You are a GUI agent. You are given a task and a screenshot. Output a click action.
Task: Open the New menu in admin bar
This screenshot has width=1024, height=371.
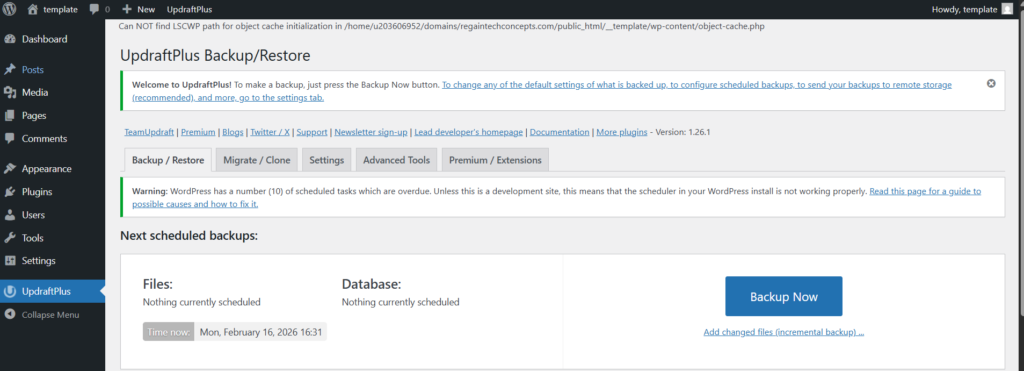[138, 10]
